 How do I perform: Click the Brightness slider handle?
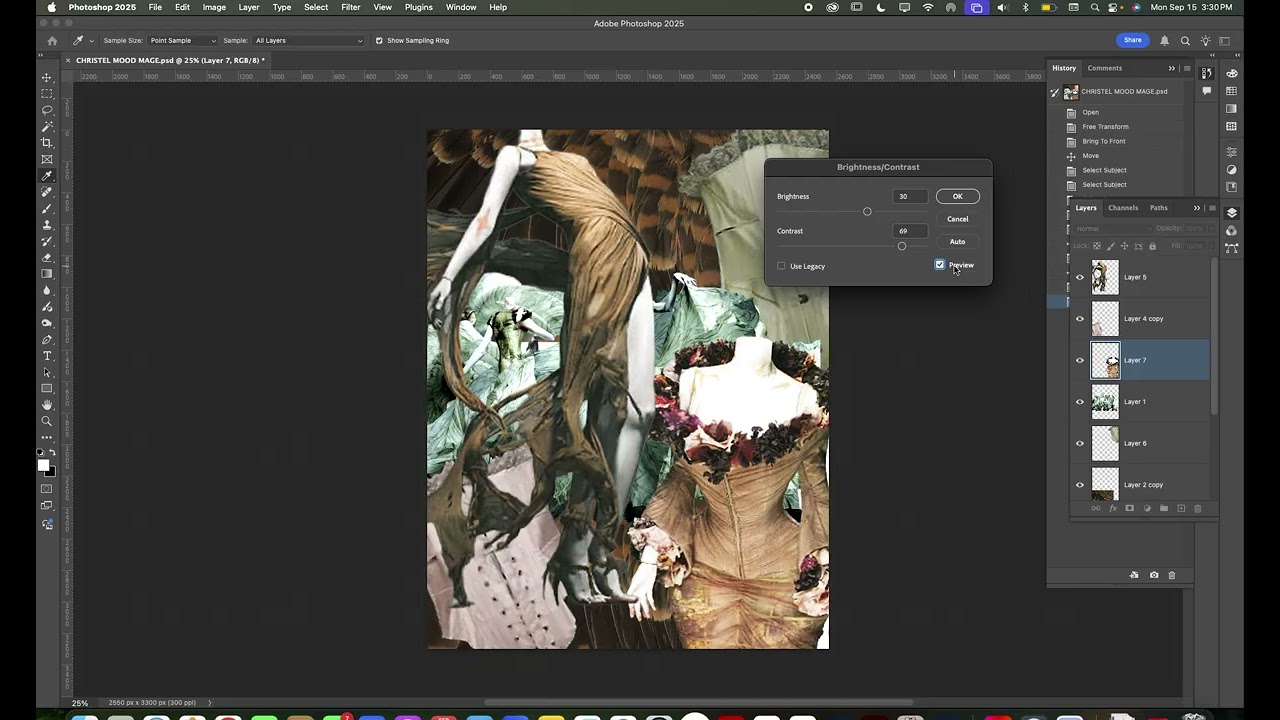point(867,212)
